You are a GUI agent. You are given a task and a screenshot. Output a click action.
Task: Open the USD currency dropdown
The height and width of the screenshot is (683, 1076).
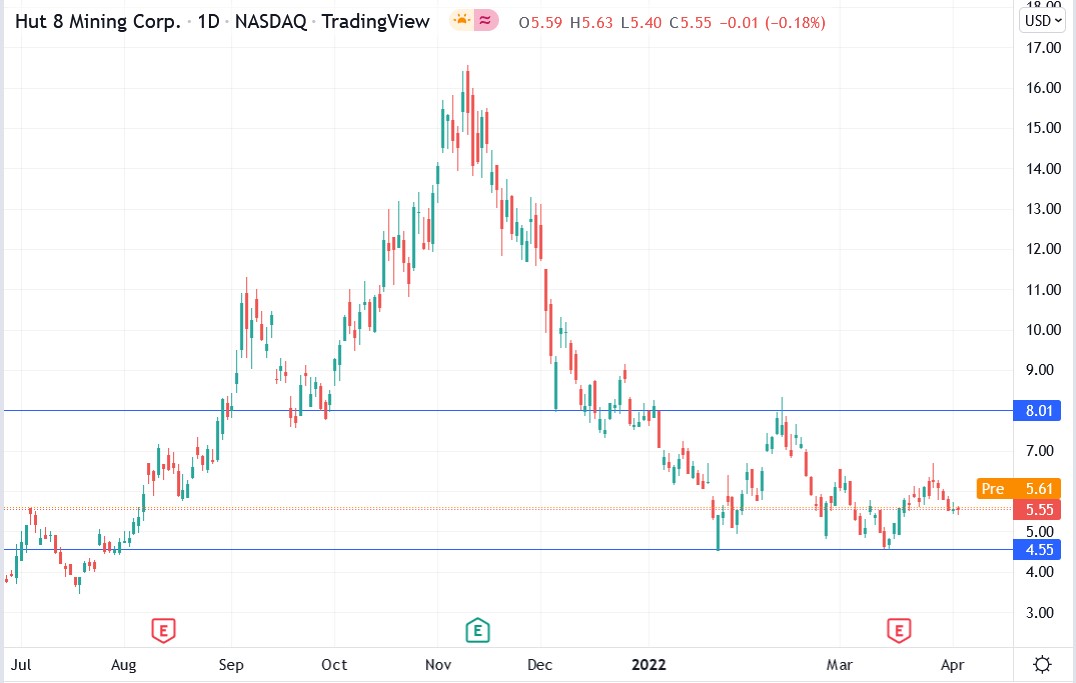1043,21
